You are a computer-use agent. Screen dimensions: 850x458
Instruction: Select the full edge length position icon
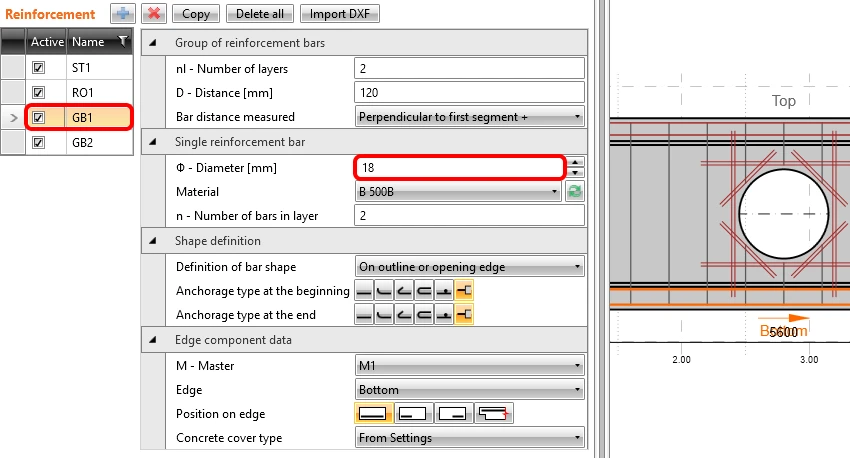(x=373, y=414)
